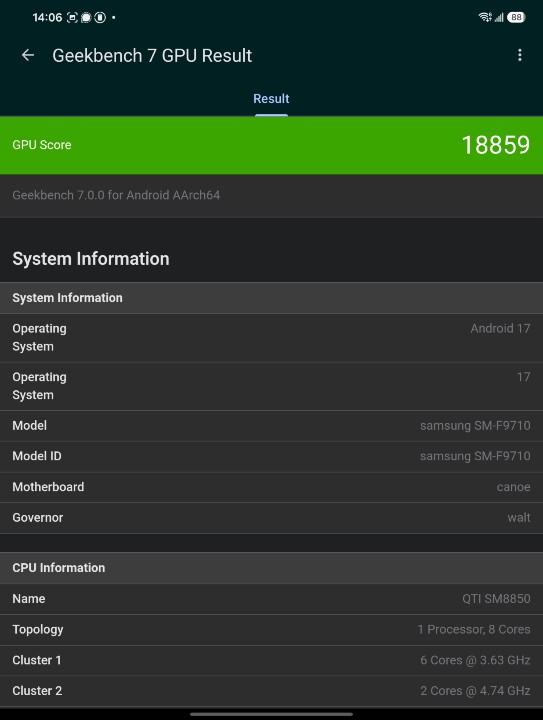543x720 pixels.
Task: Select the Result tab
Action: click(x=271, y=99)
